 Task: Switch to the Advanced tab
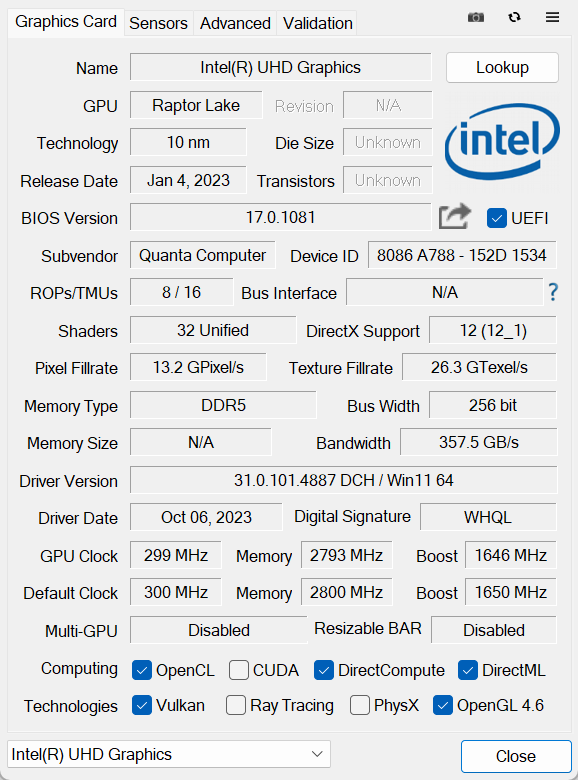coord(235,23)
